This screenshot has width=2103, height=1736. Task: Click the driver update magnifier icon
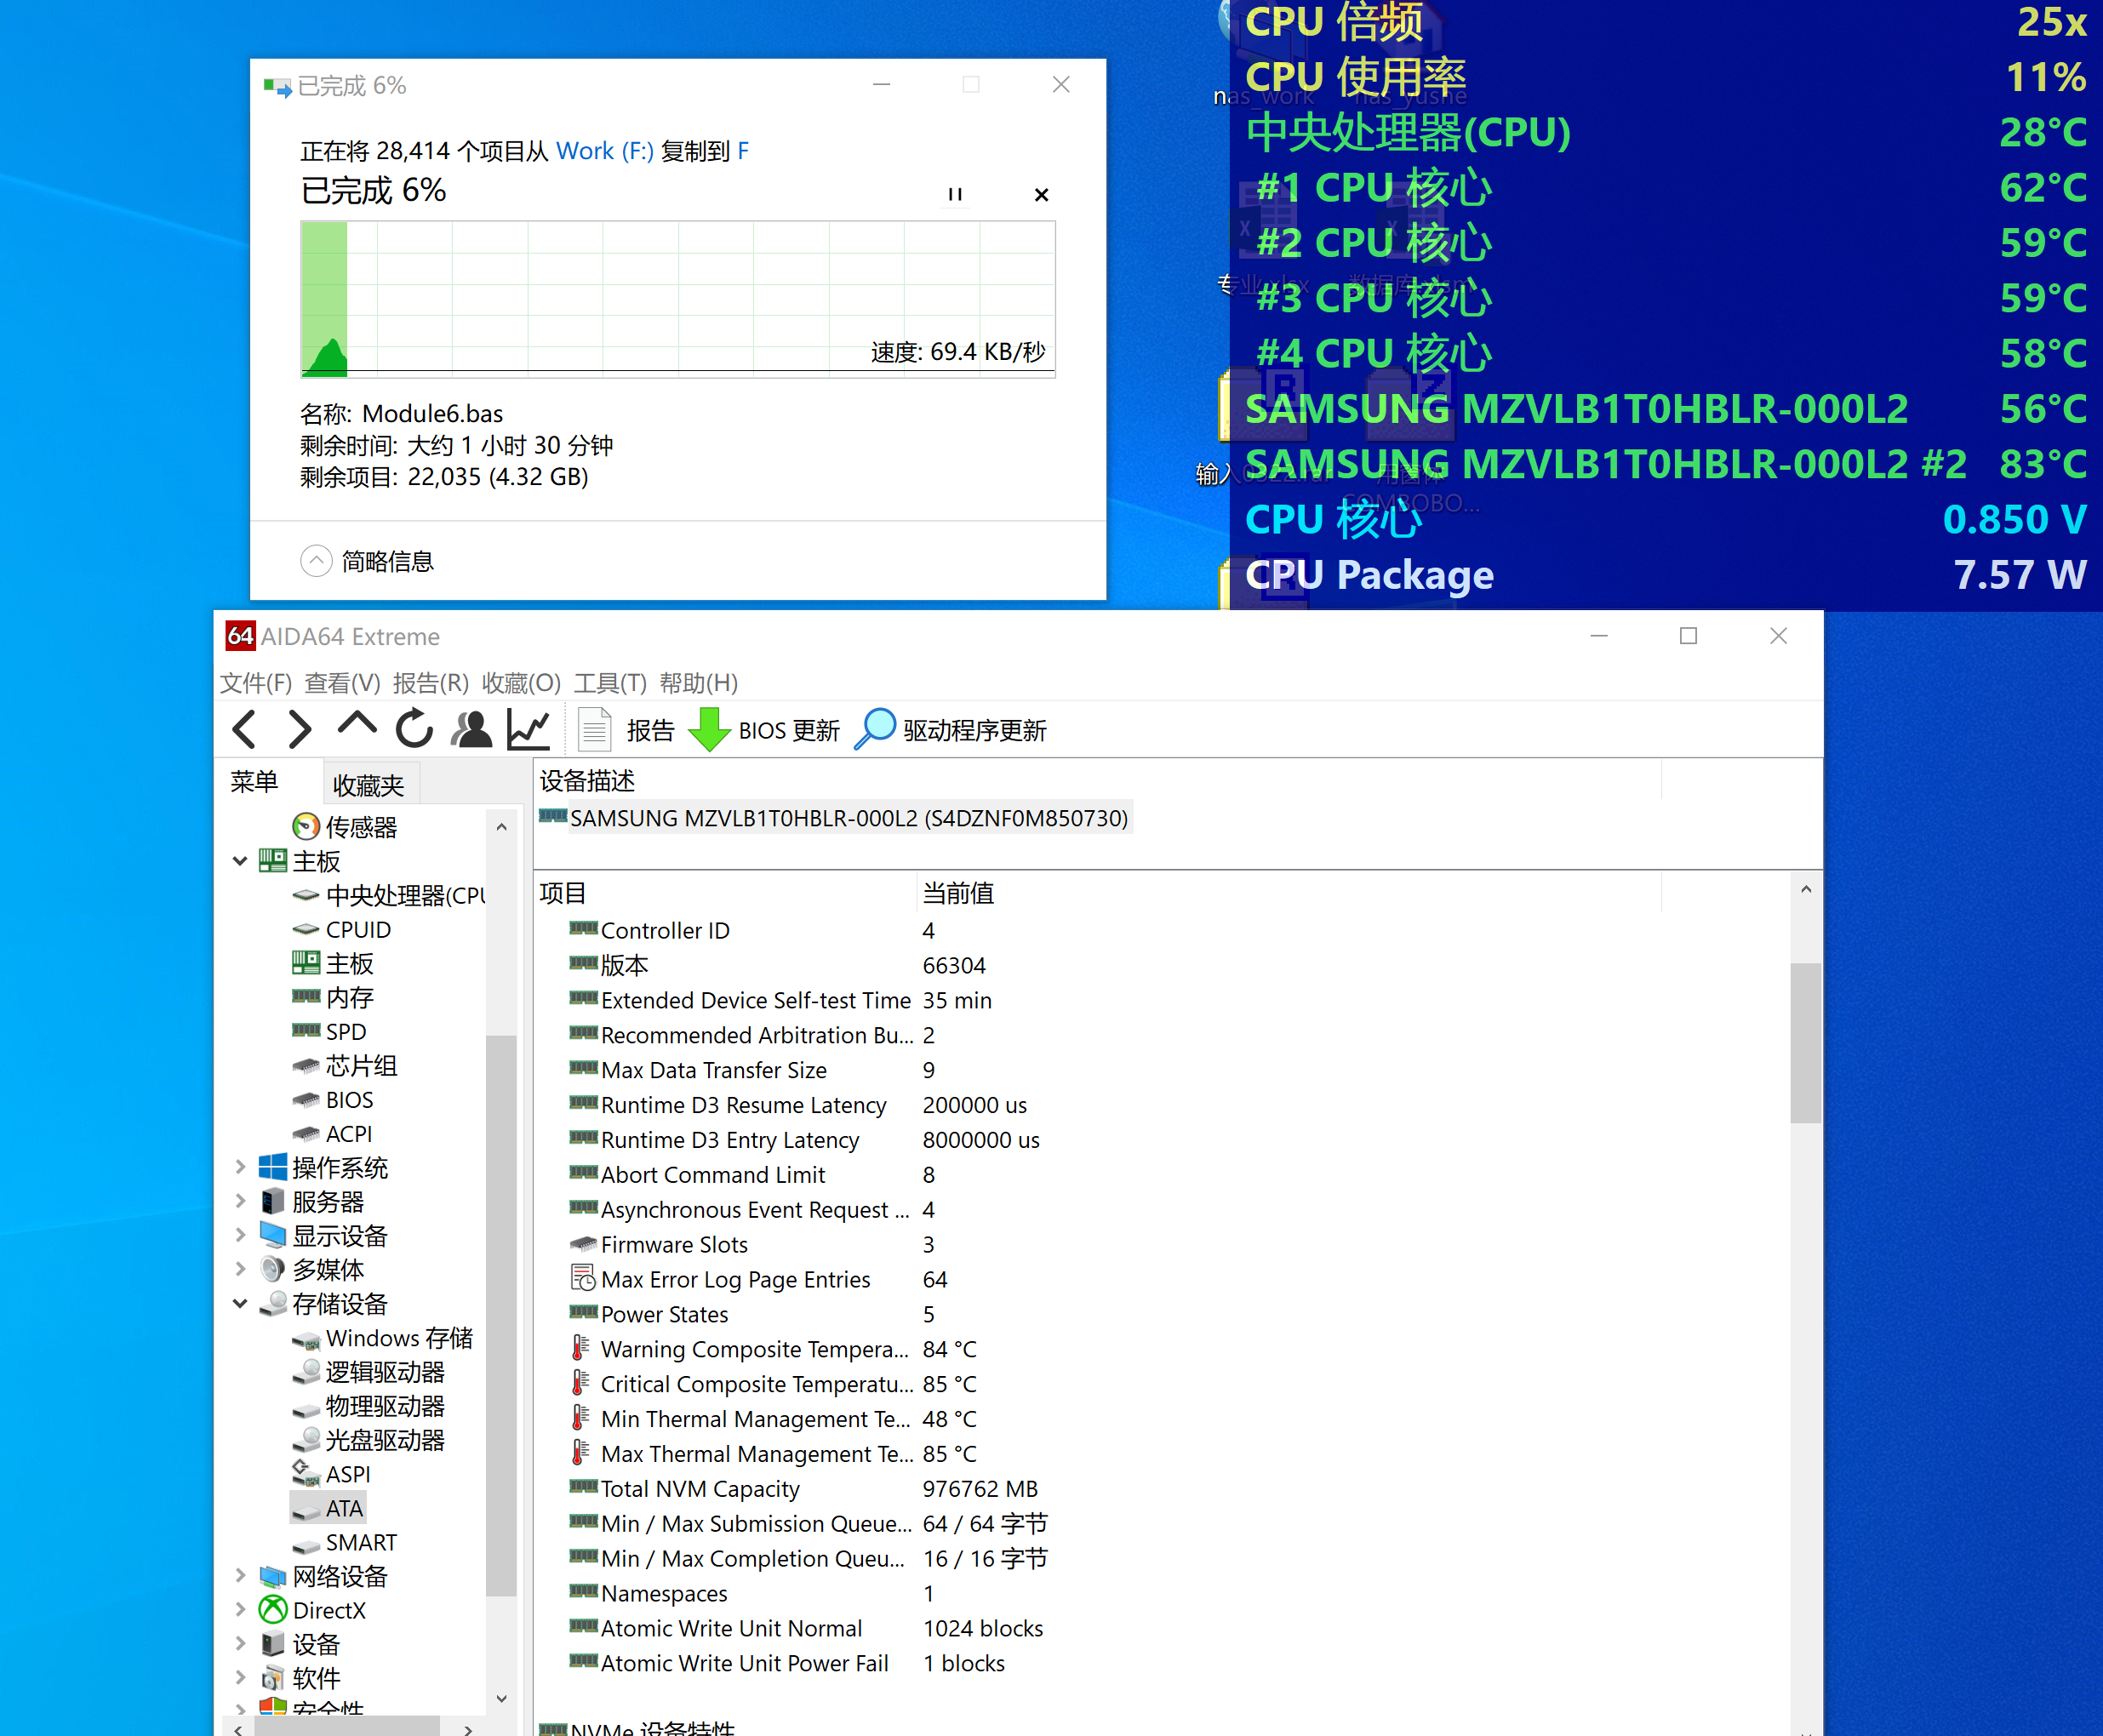(876, 729)
